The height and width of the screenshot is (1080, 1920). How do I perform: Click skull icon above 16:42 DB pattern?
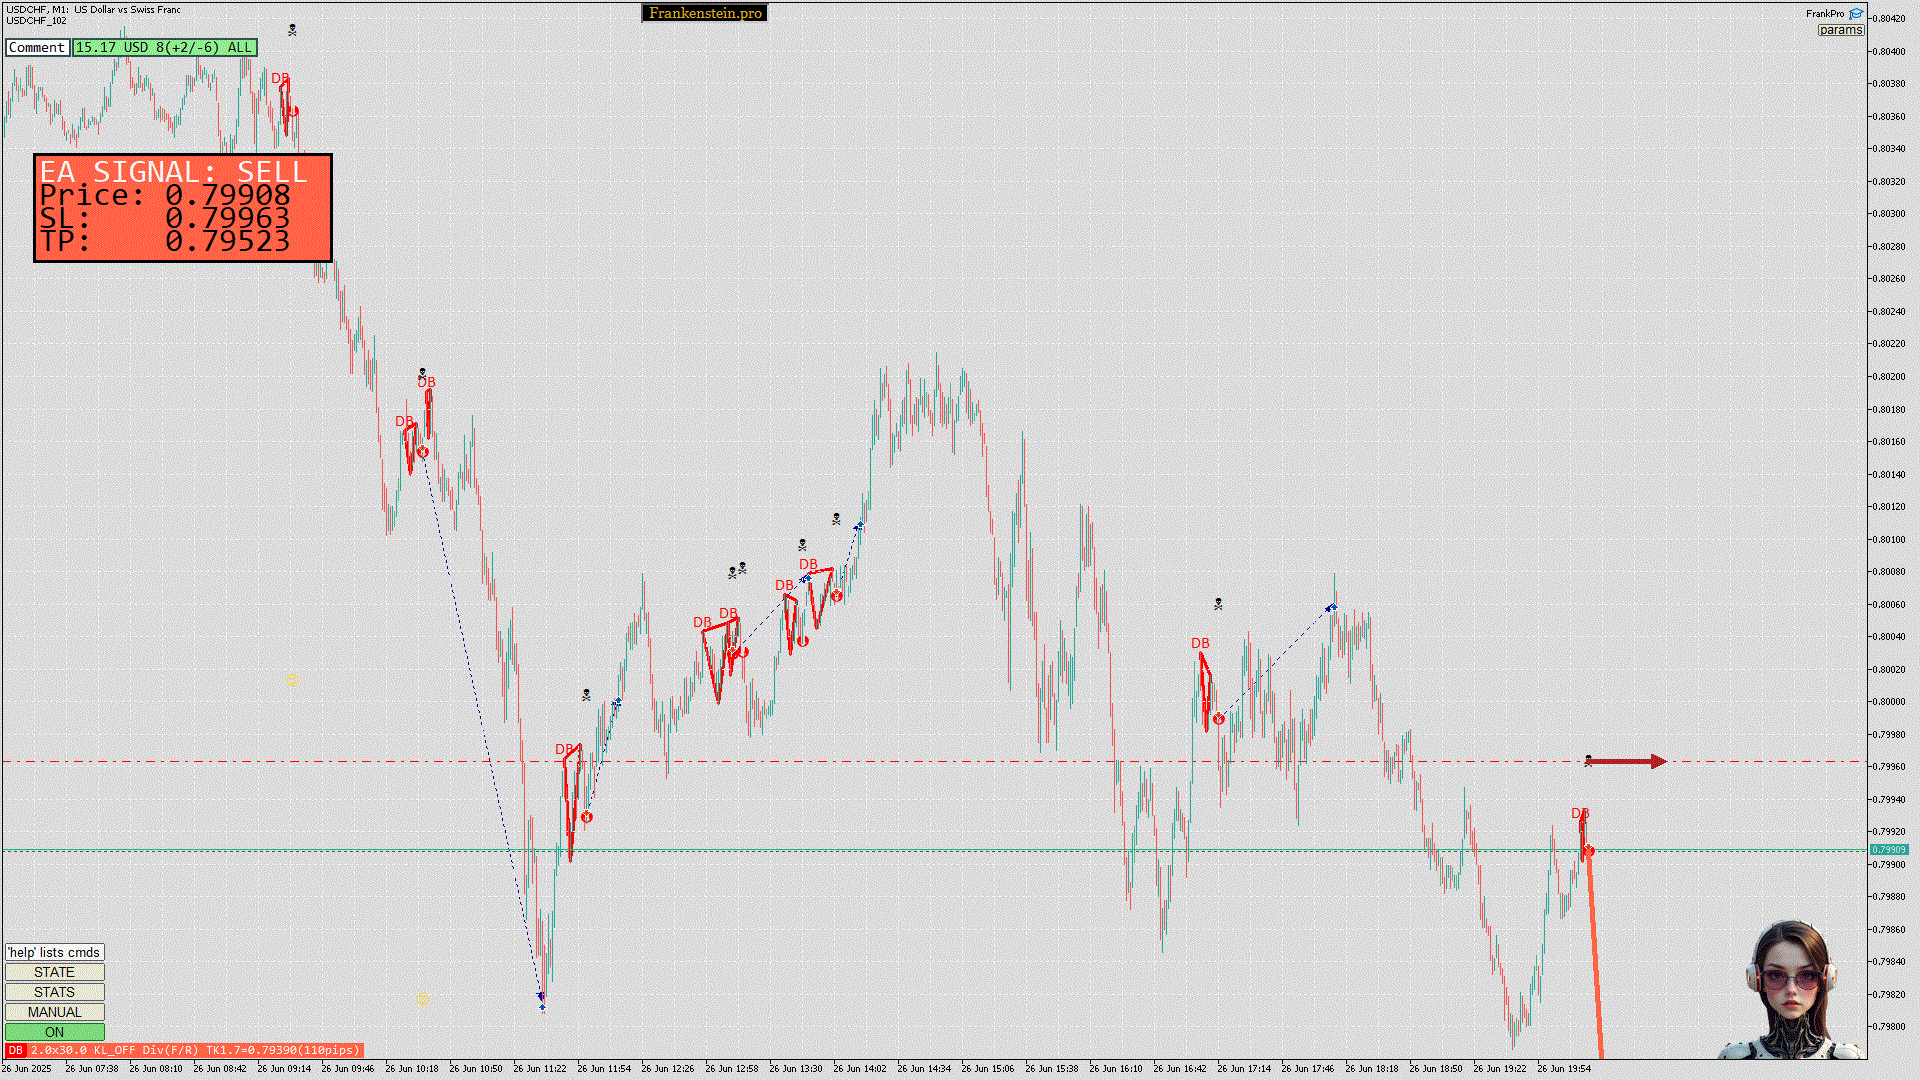[1218, 603]
